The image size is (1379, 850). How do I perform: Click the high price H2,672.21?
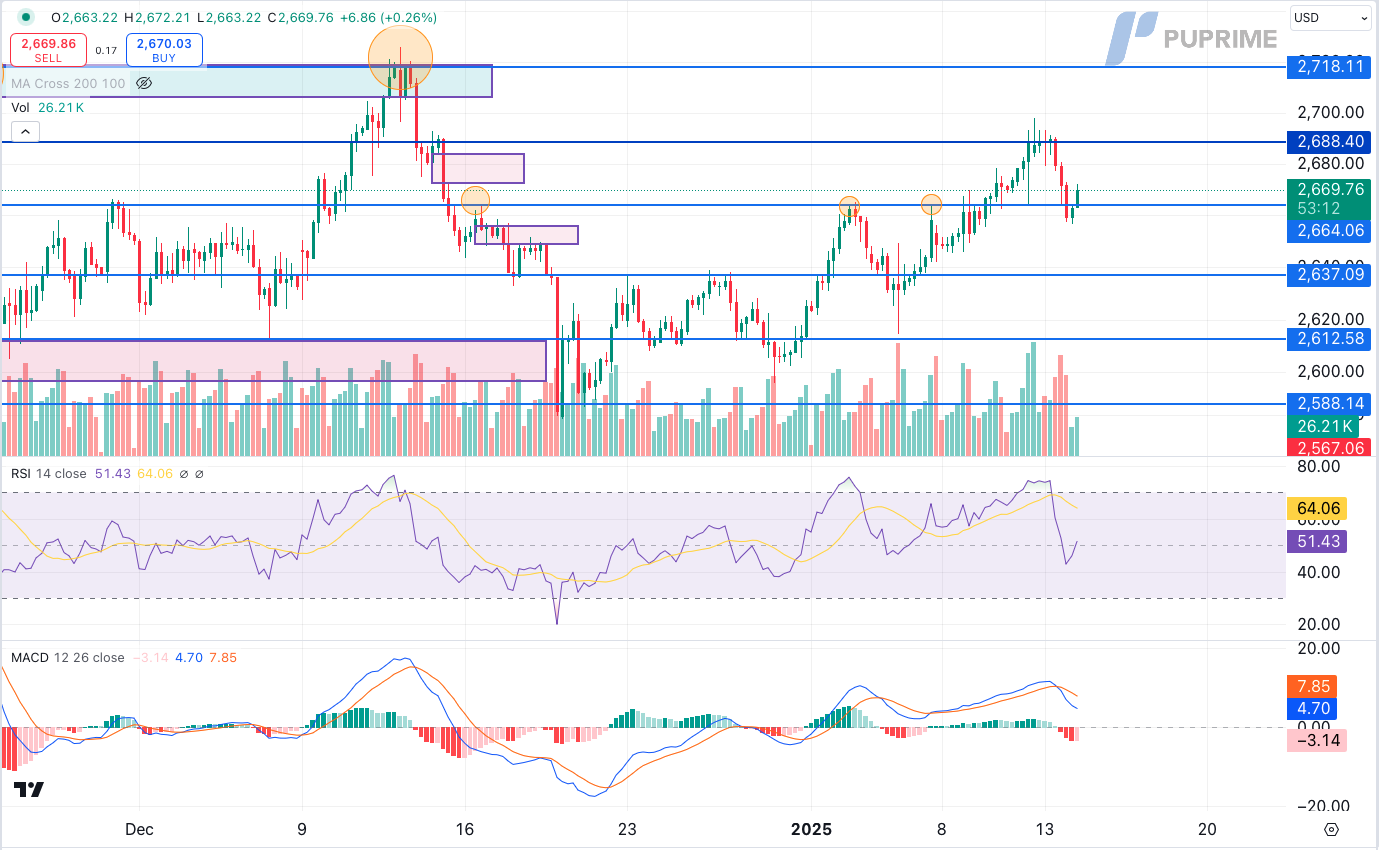click(158, 17)
